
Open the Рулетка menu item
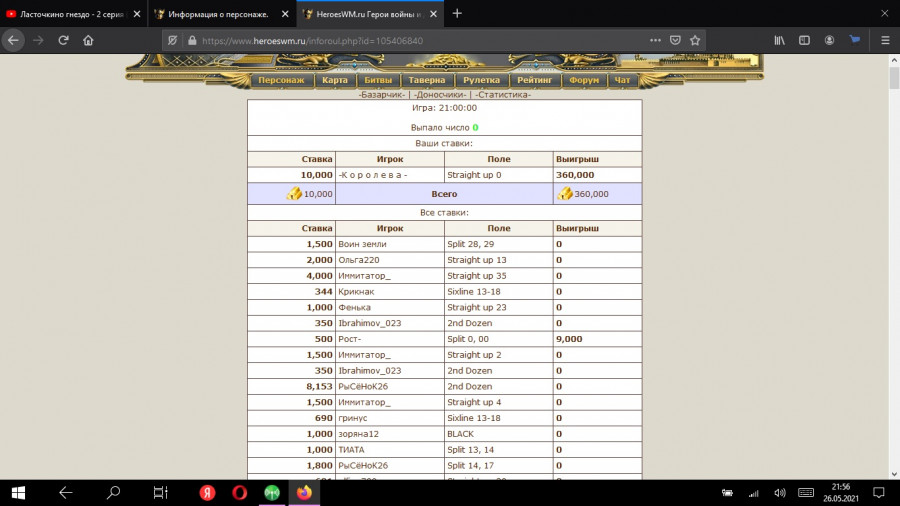point(481,80)
